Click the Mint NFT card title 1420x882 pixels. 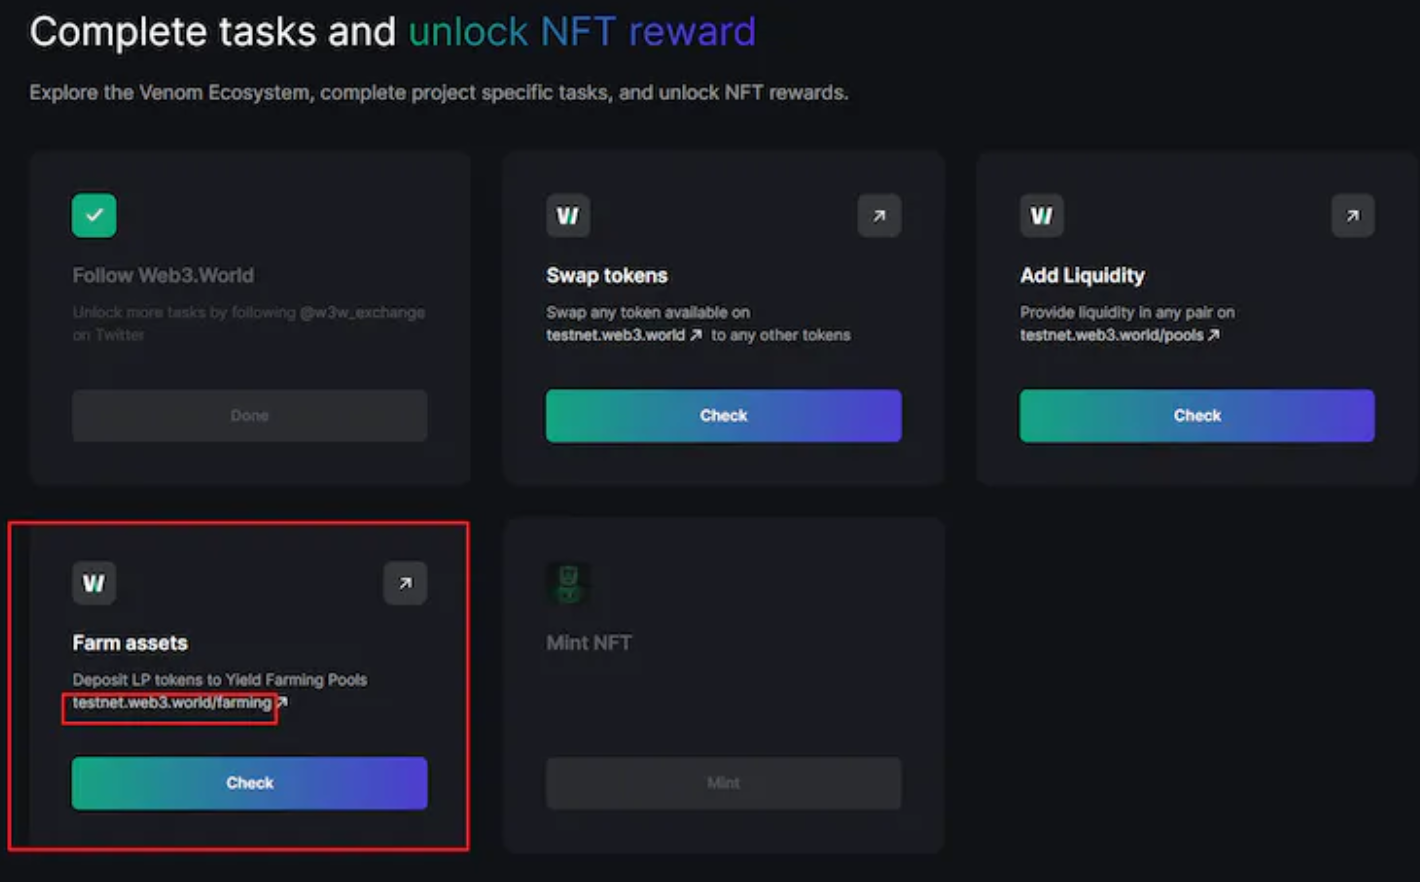[589, 643]
